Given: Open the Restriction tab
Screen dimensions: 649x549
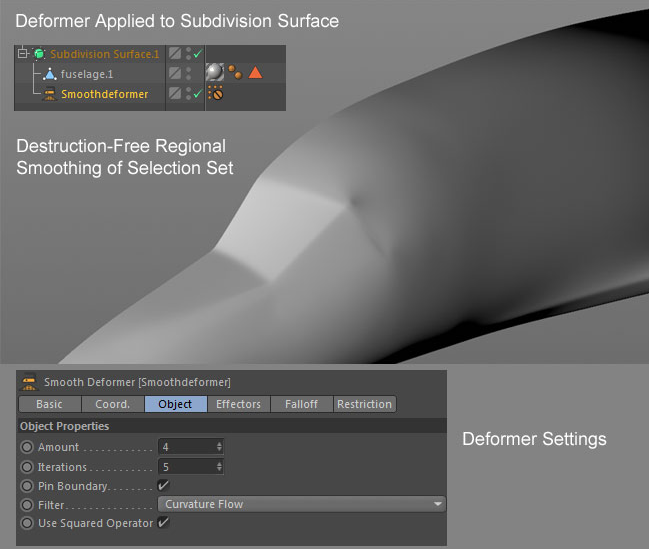Looking at the screenshot, I should click(364, 404).
